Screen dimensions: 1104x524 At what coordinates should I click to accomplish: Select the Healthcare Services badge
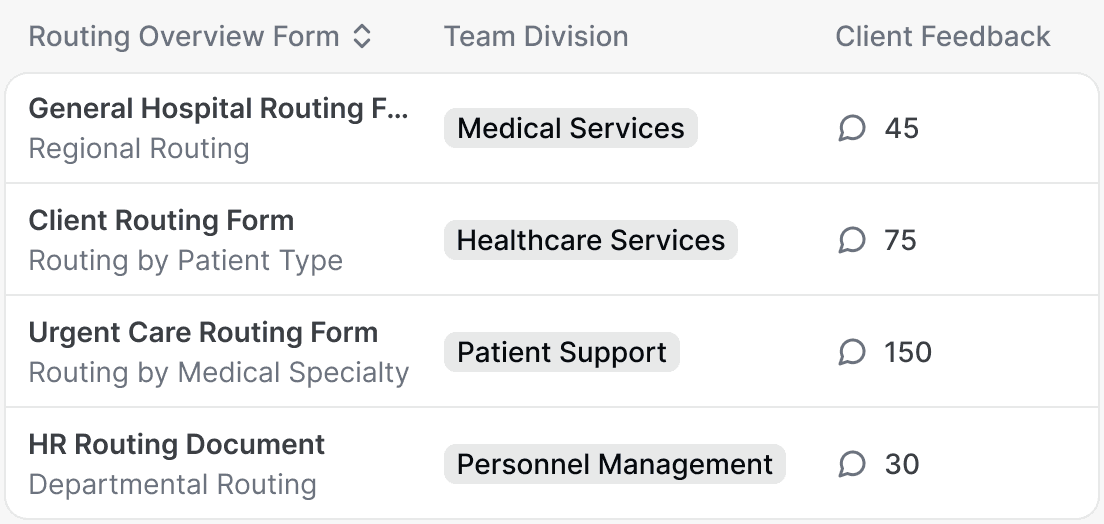[590, 240]
